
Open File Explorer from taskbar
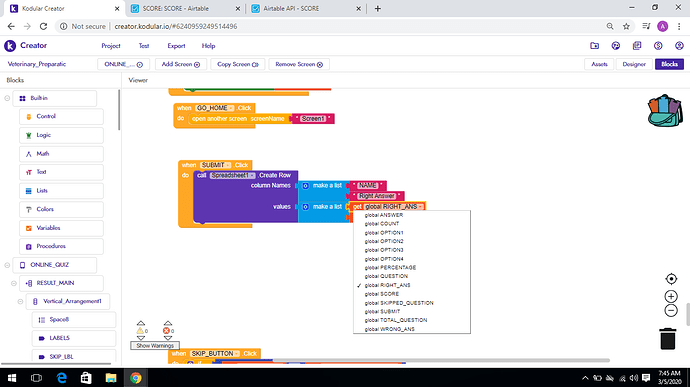click(111, 378)
